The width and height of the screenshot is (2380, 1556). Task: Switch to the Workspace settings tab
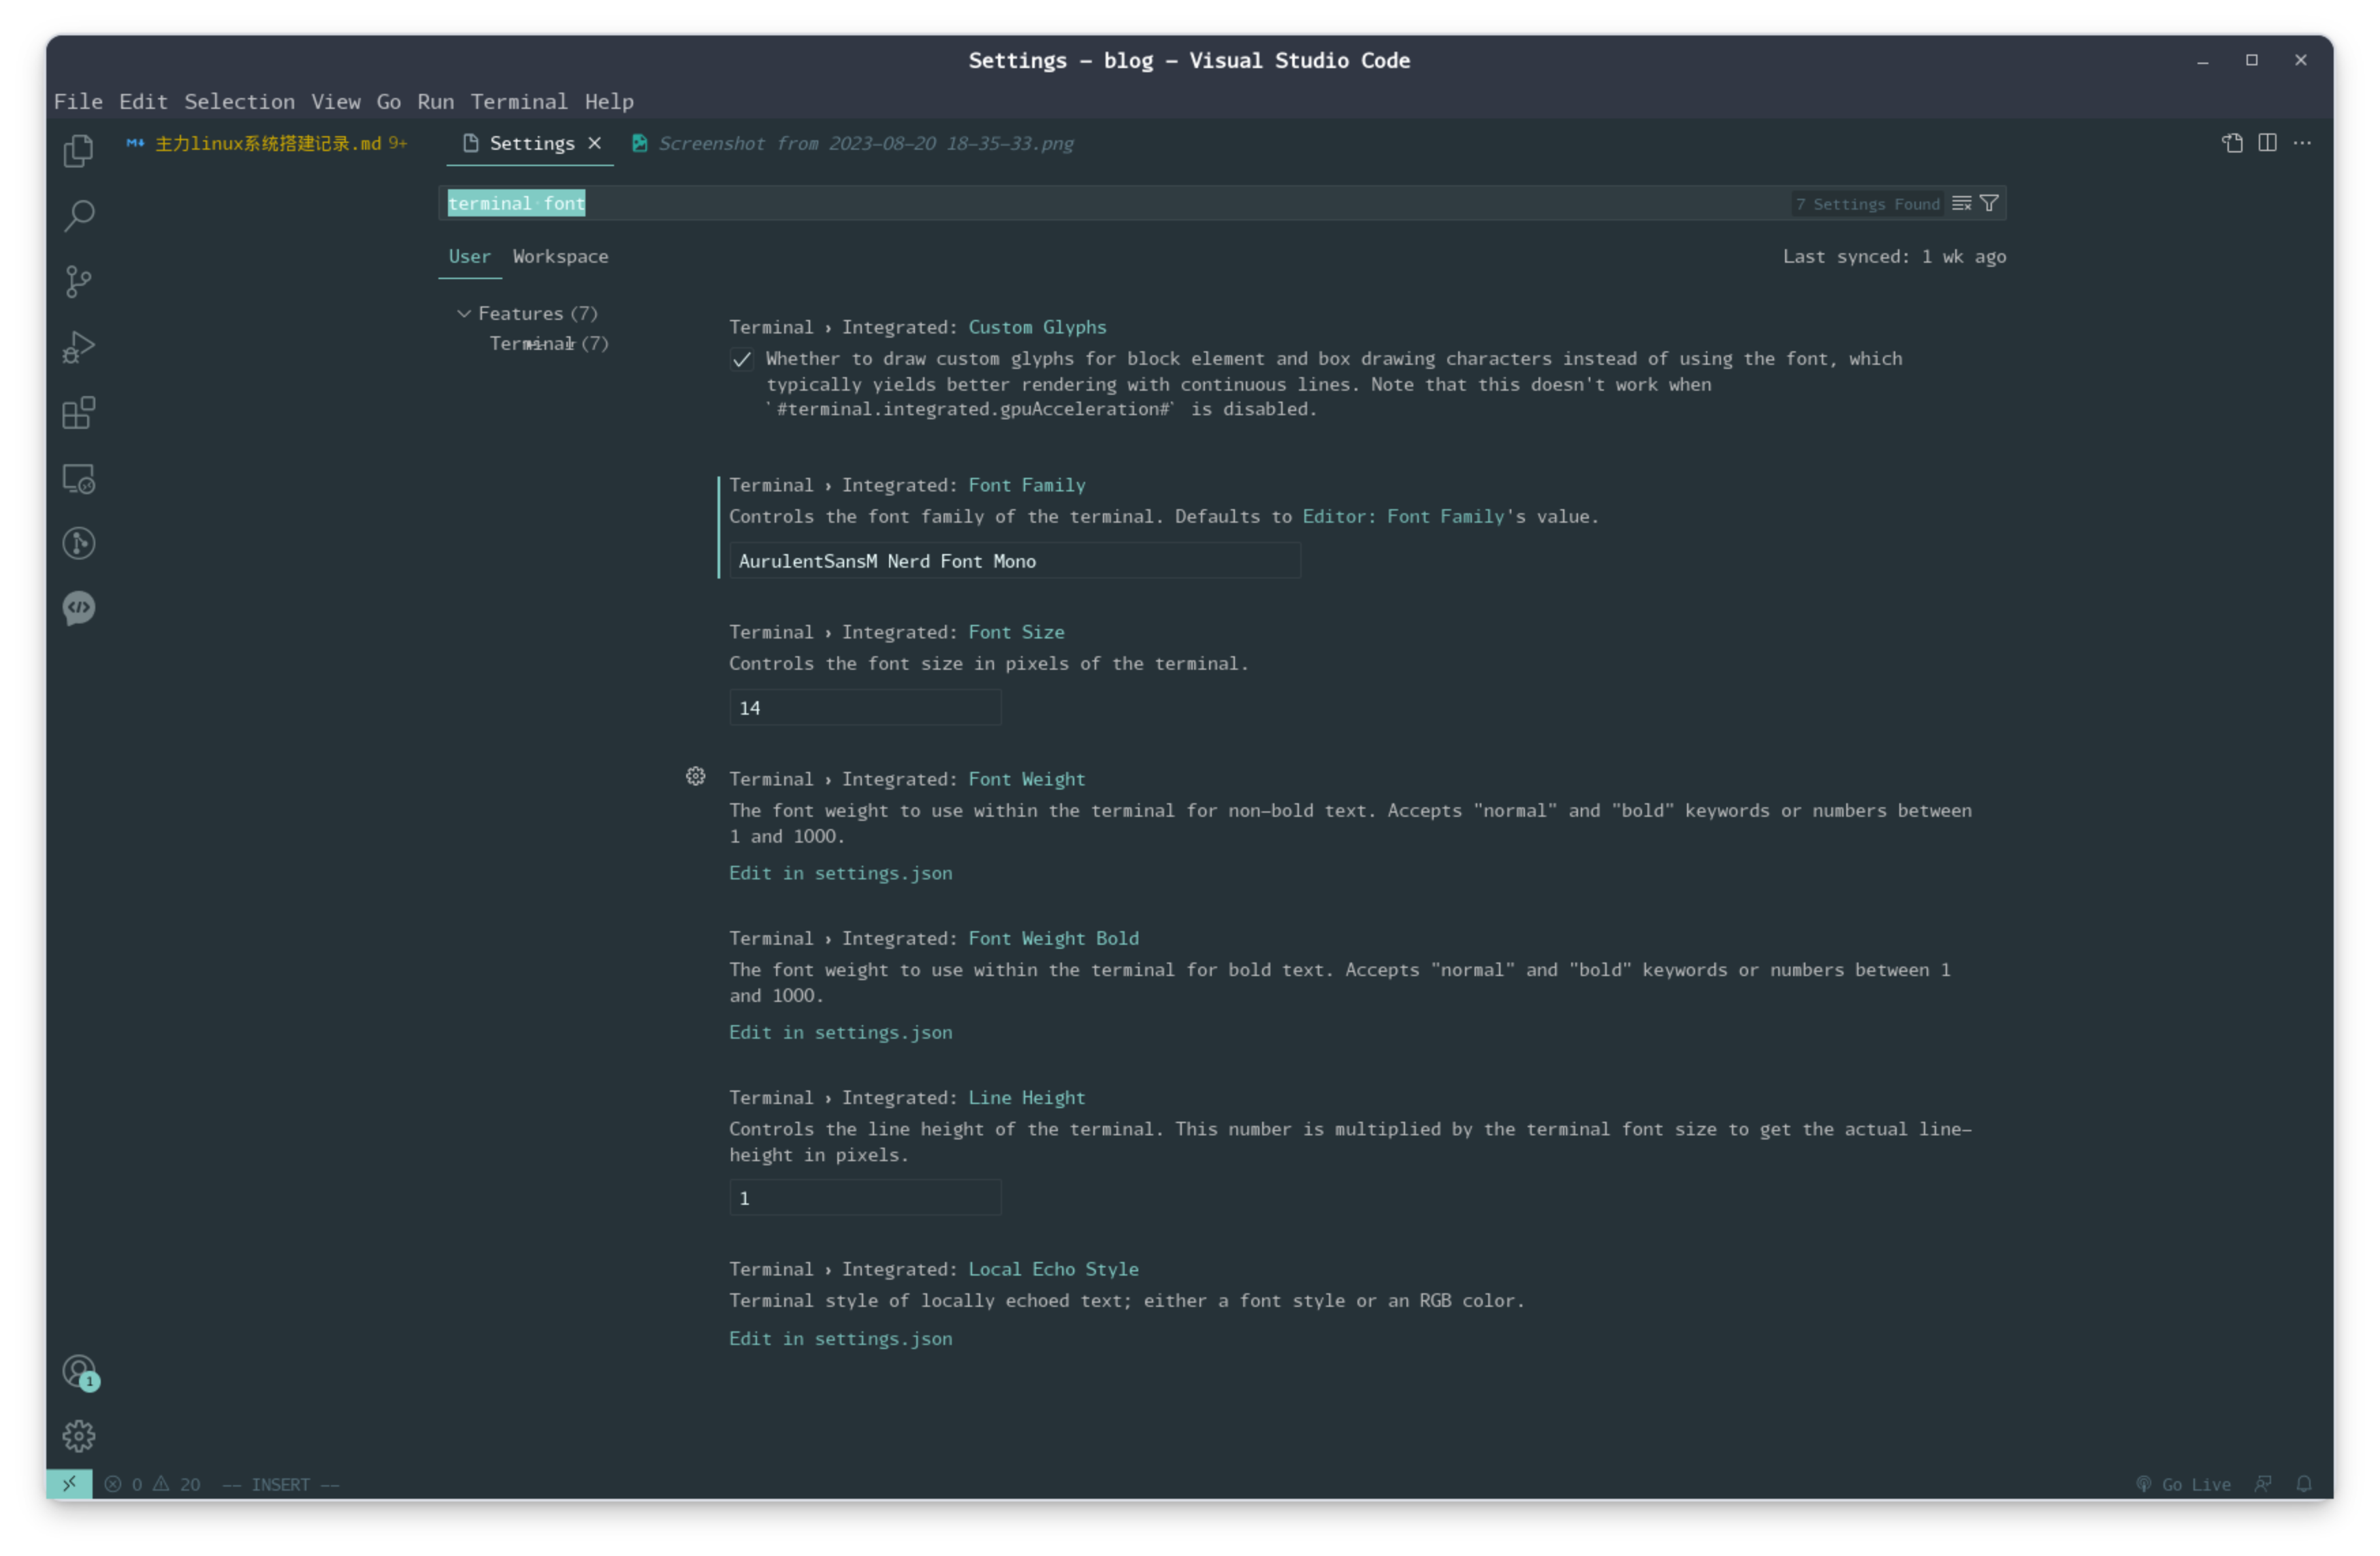click(560, 257)
